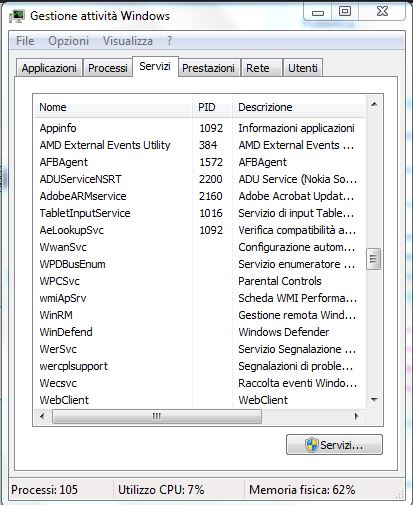
Task: Click the vertical scrollbar up arrow
Action: point(374,104)
